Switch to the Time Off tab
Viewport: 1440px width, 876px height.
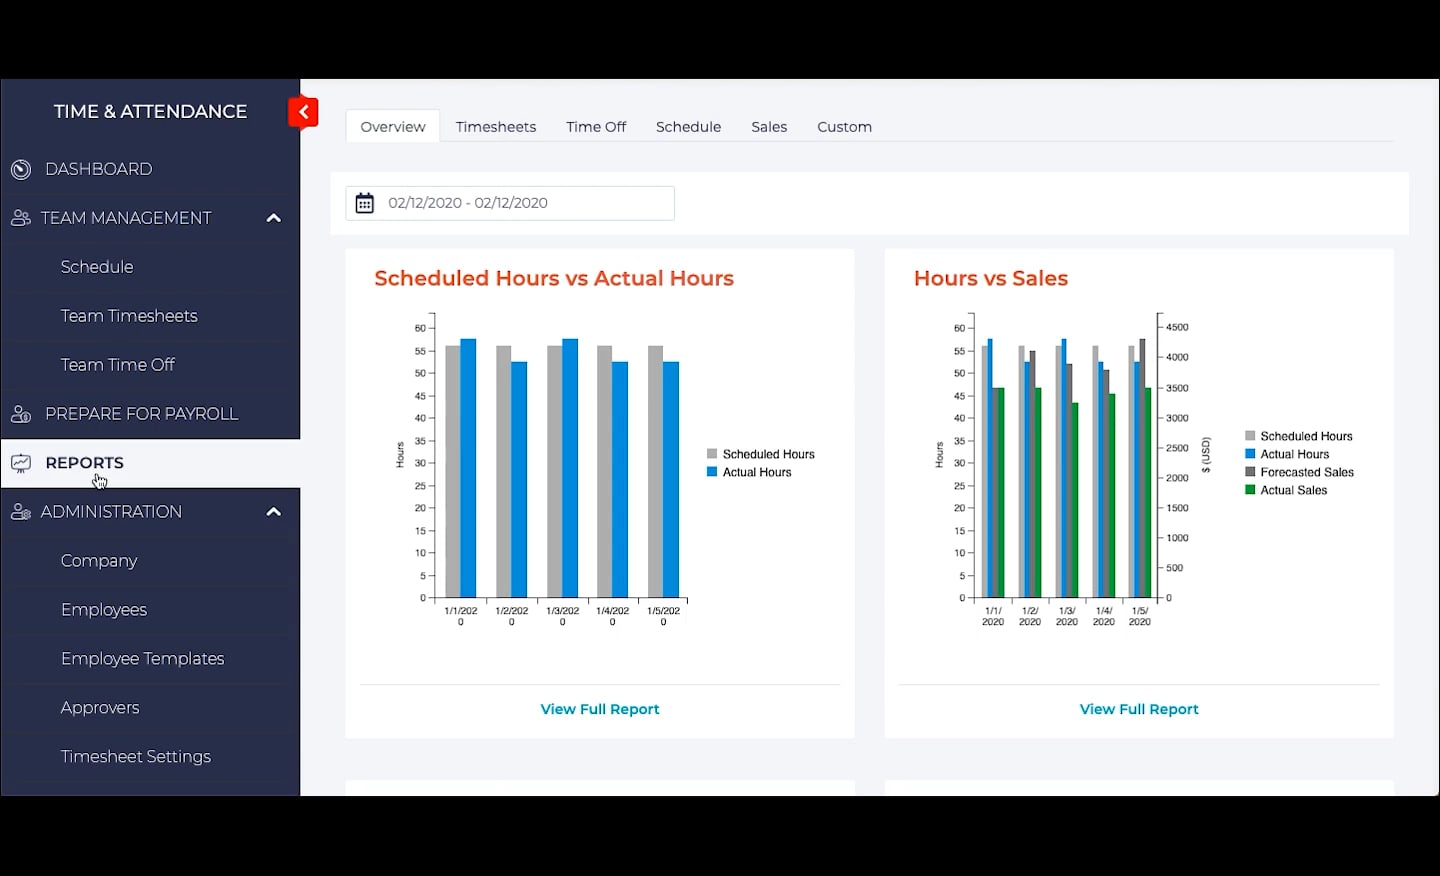[x=596, y=127]
